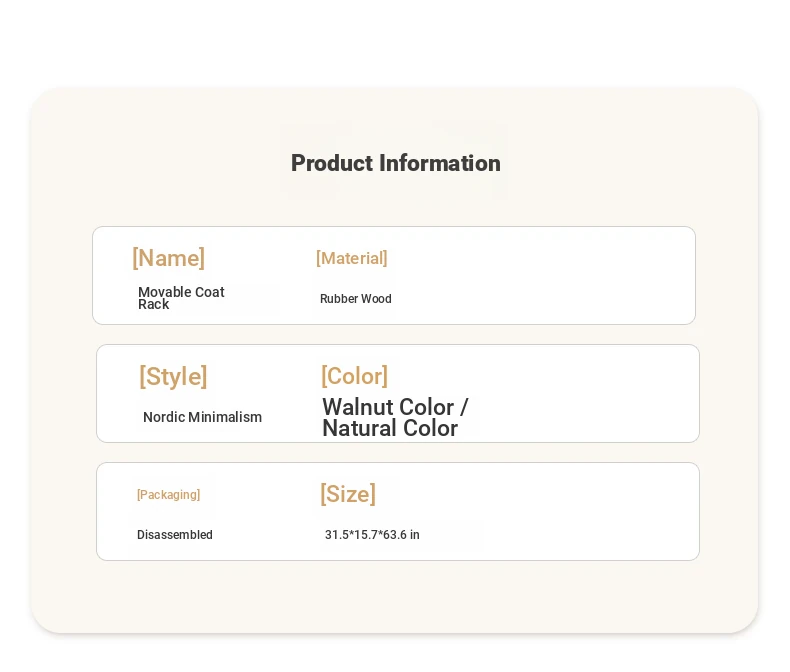Image resolution: width=790 pixels, height=672 pixels.
Task: Click the Product Information heading
Action: (396, 163)
